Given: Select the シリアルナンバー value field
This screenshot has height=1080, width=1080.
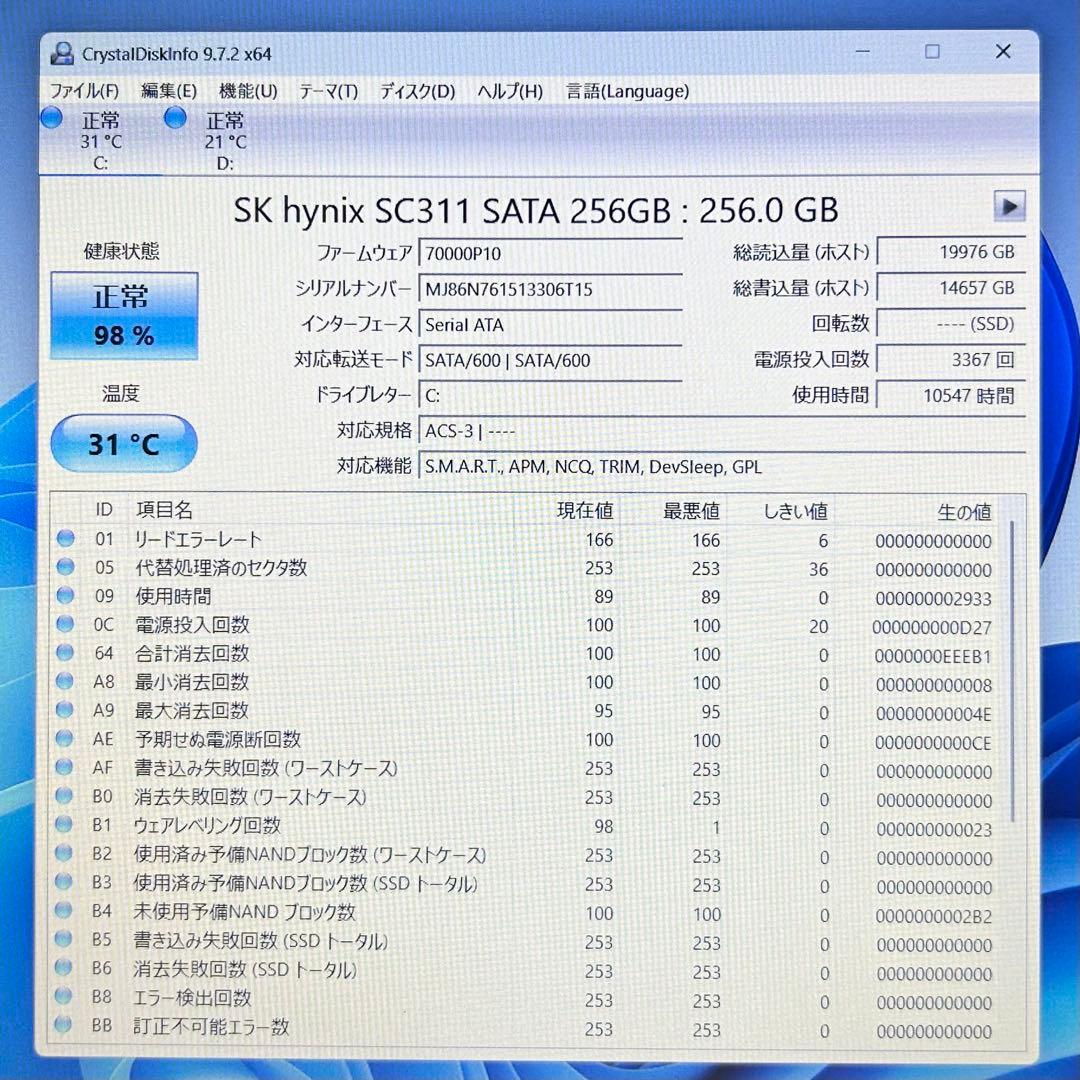Looking at the screenshot, I should click(550, 289).
